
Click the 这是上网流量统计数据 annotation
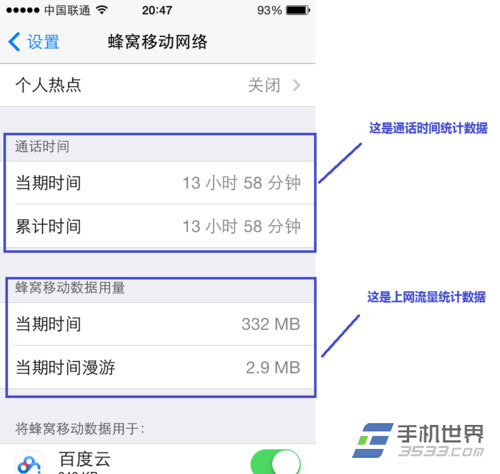(426, 297)
